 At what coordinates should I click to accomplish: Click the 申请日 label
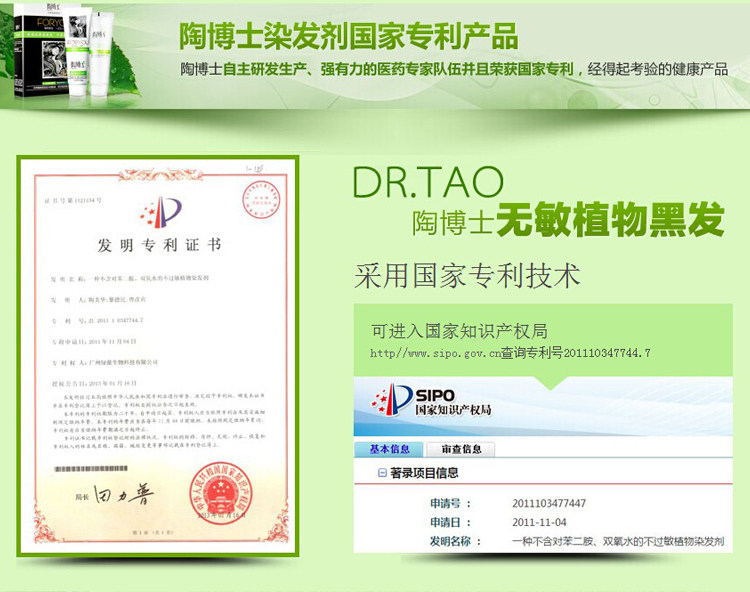(450, 522)
